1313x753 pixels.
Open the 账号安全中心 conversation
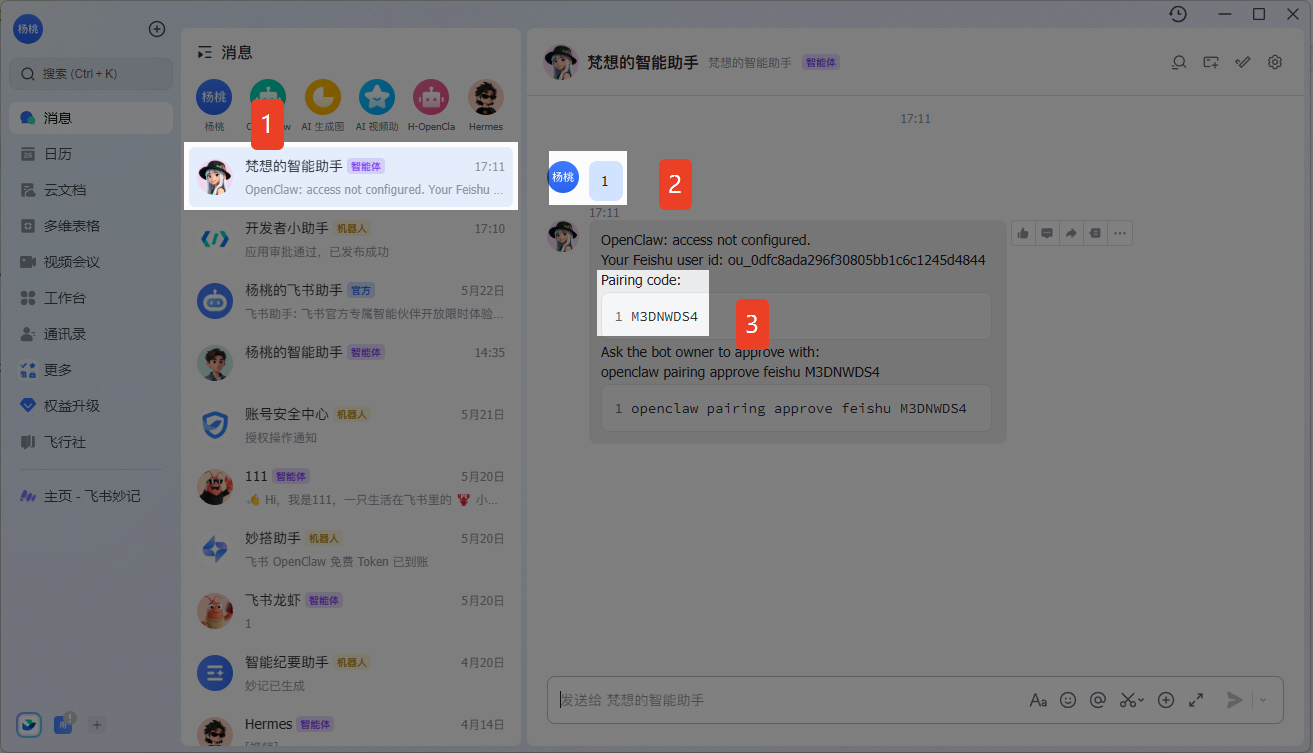(x=351, y=425)
